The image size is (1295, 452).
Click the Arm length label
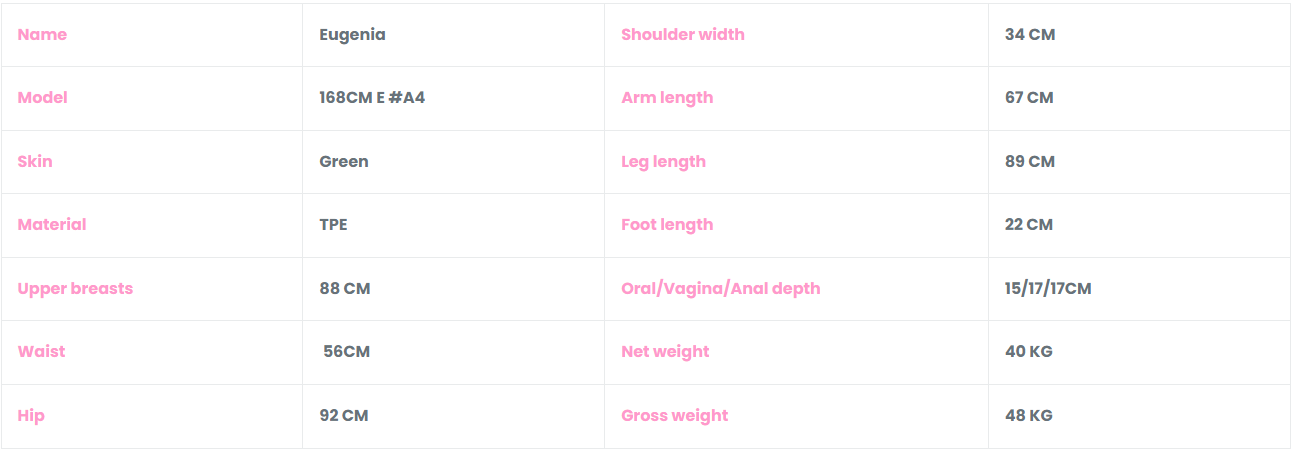point(667,98)
